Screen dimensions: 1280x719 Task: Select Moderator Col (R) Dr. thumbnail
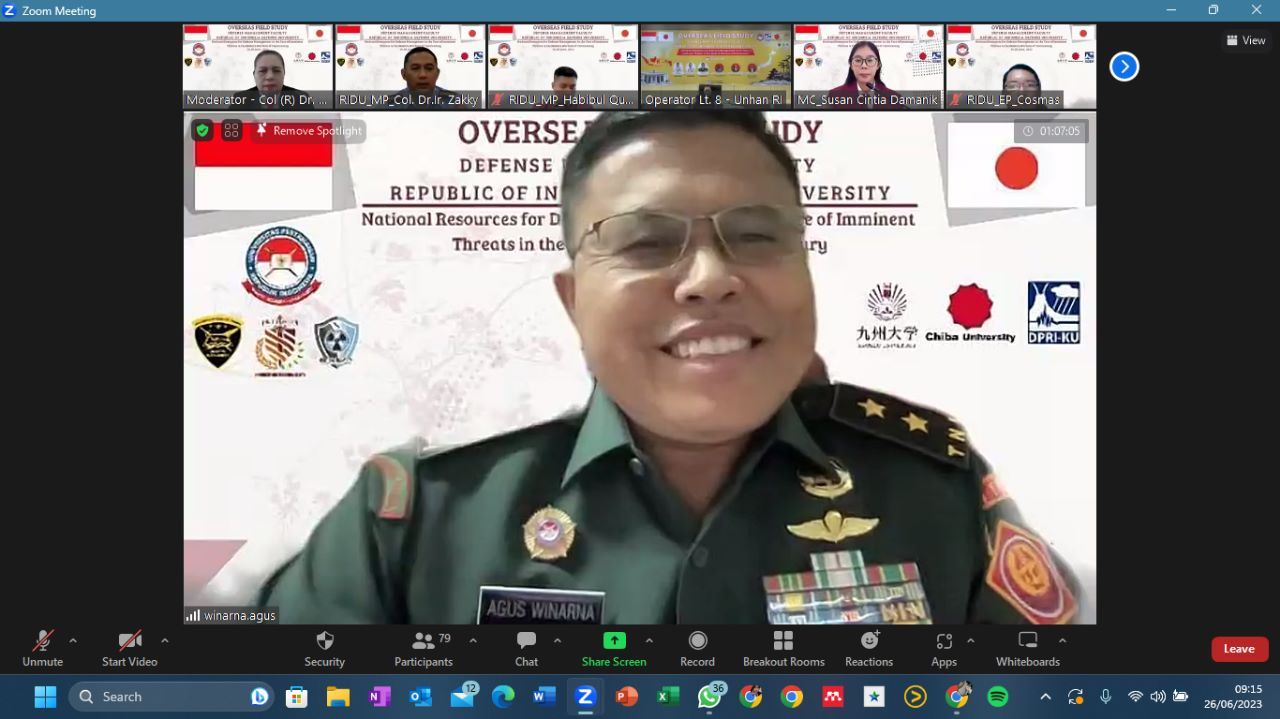[258, 66]
